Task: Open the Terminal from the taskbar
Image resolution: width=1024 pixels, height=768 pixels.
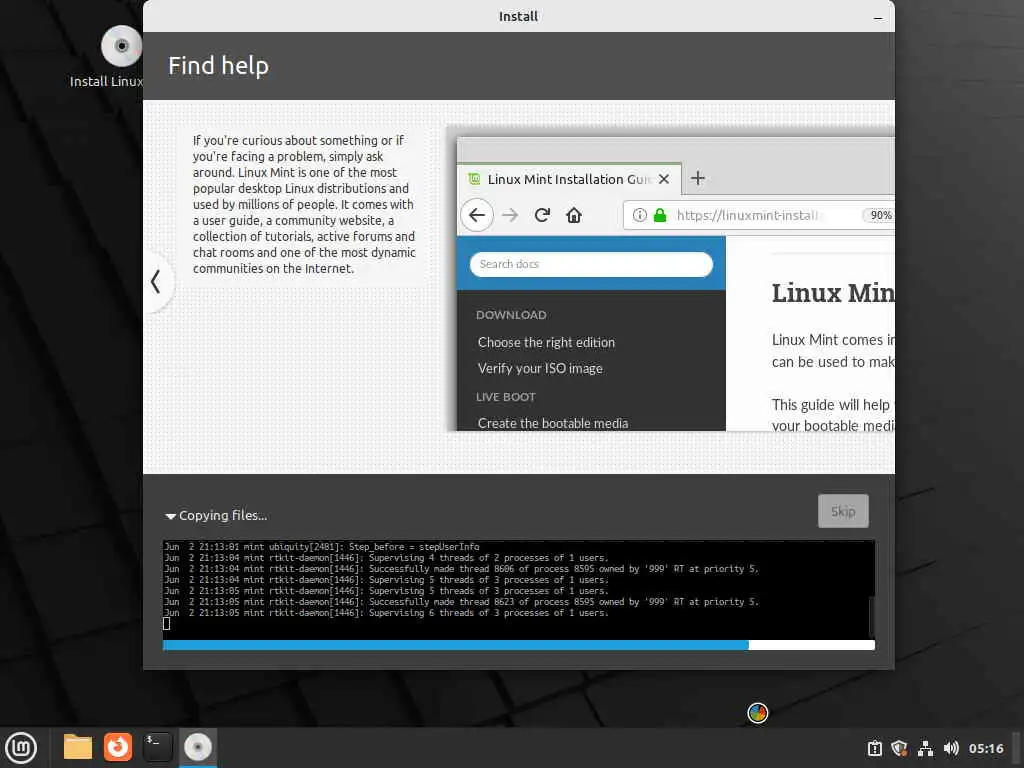Action: [157, 747]
